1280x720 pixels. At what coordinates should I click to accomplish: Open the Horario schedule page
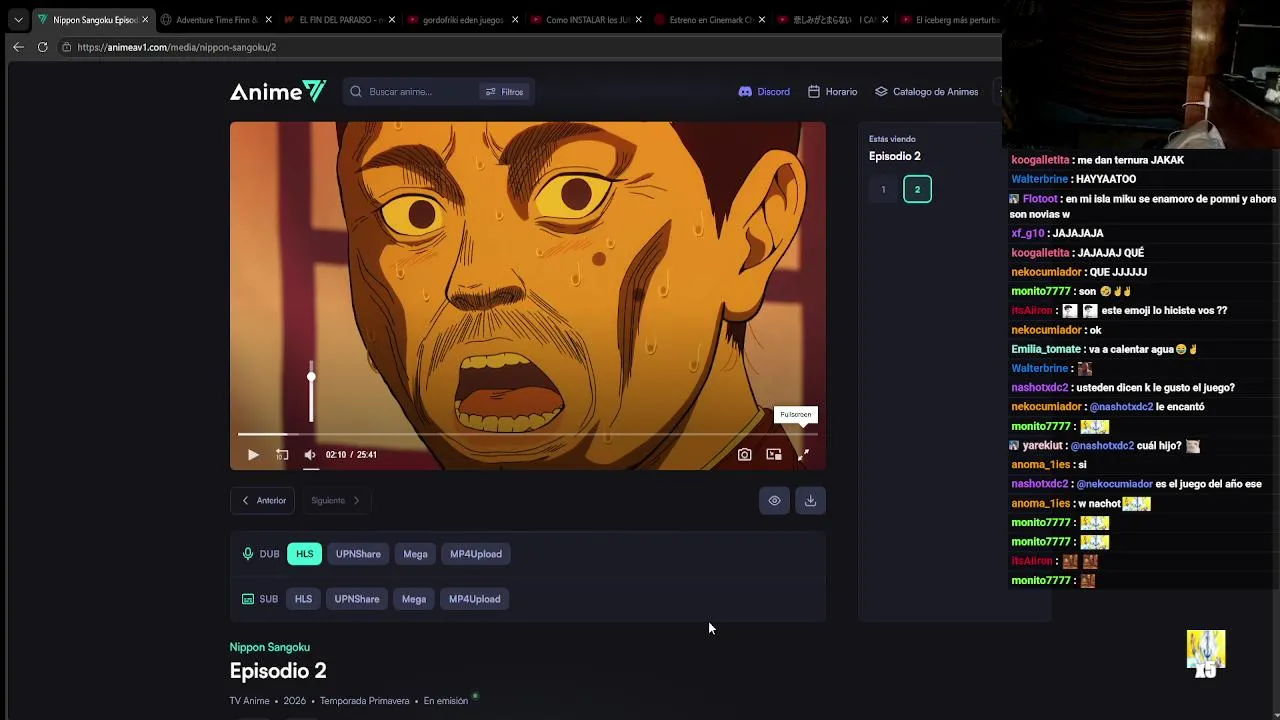tap(832, 92)
